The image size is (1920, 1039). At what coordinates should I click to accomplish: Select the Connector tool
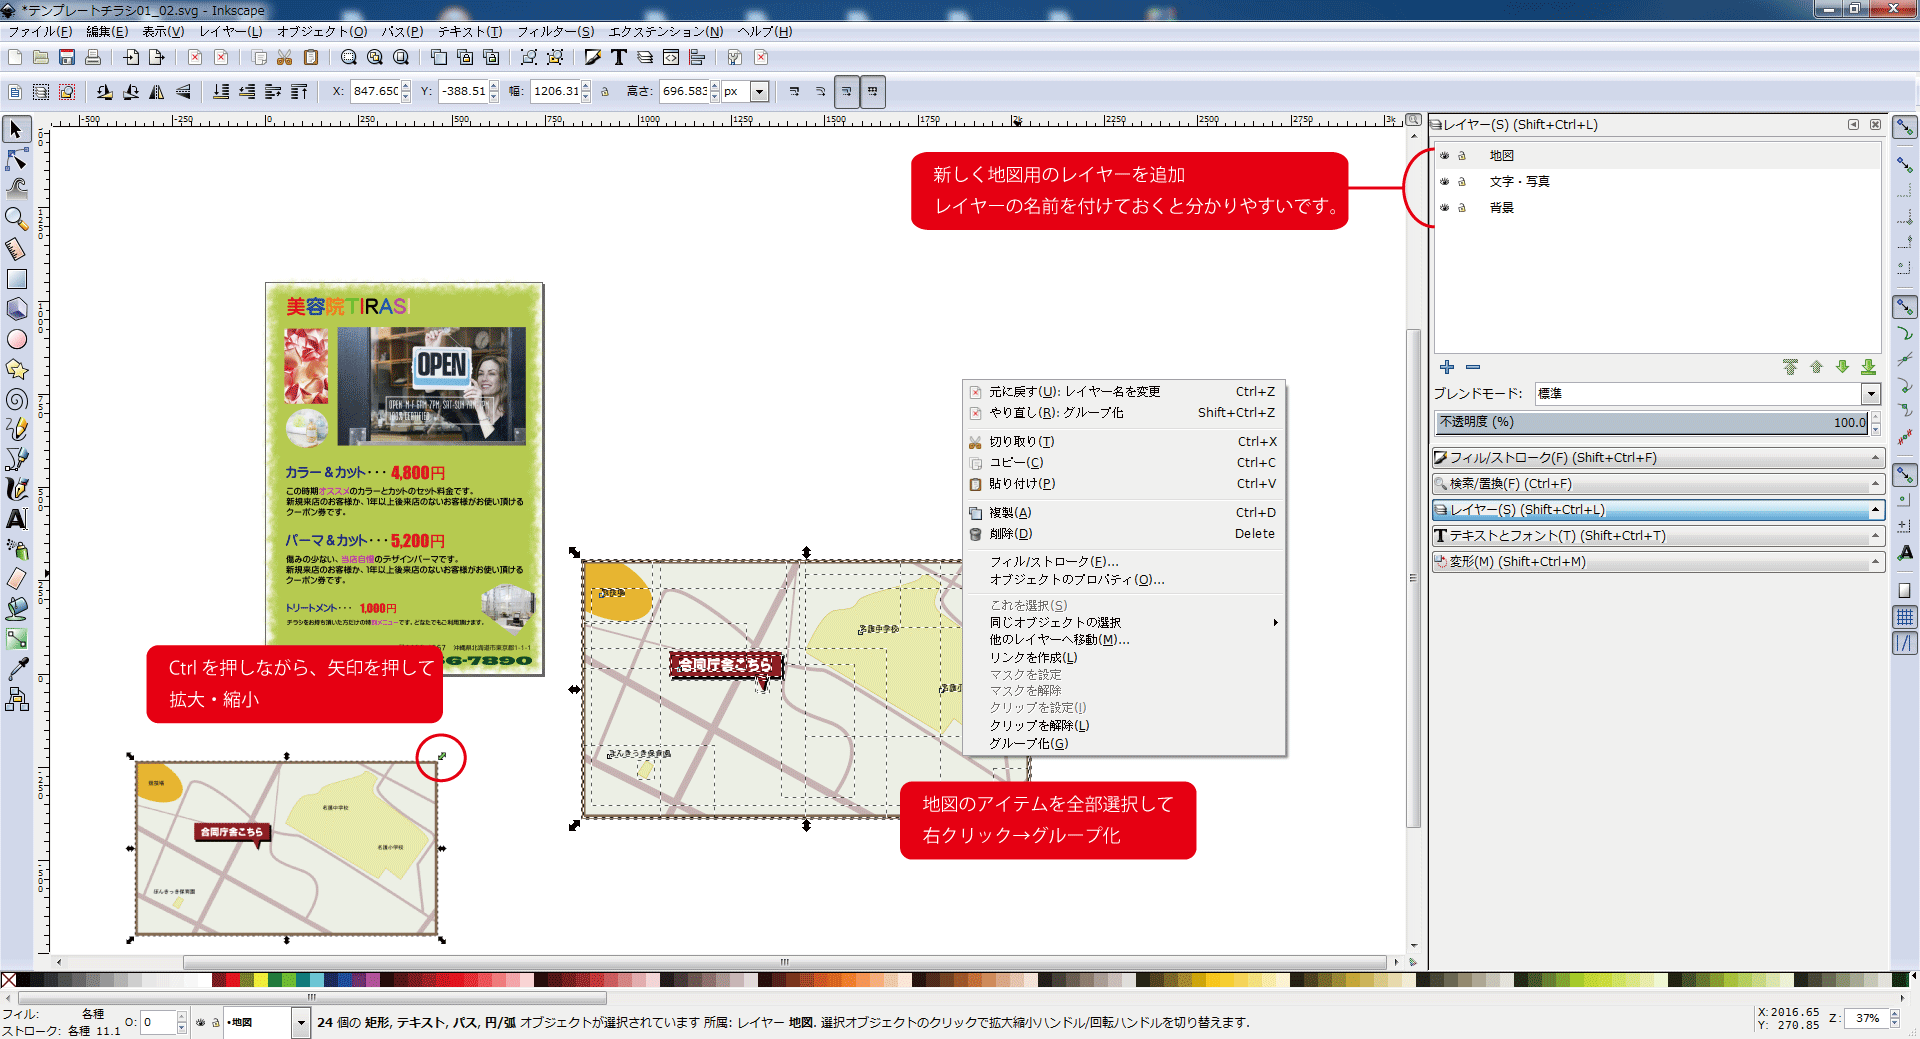click(x=16, y=699)
